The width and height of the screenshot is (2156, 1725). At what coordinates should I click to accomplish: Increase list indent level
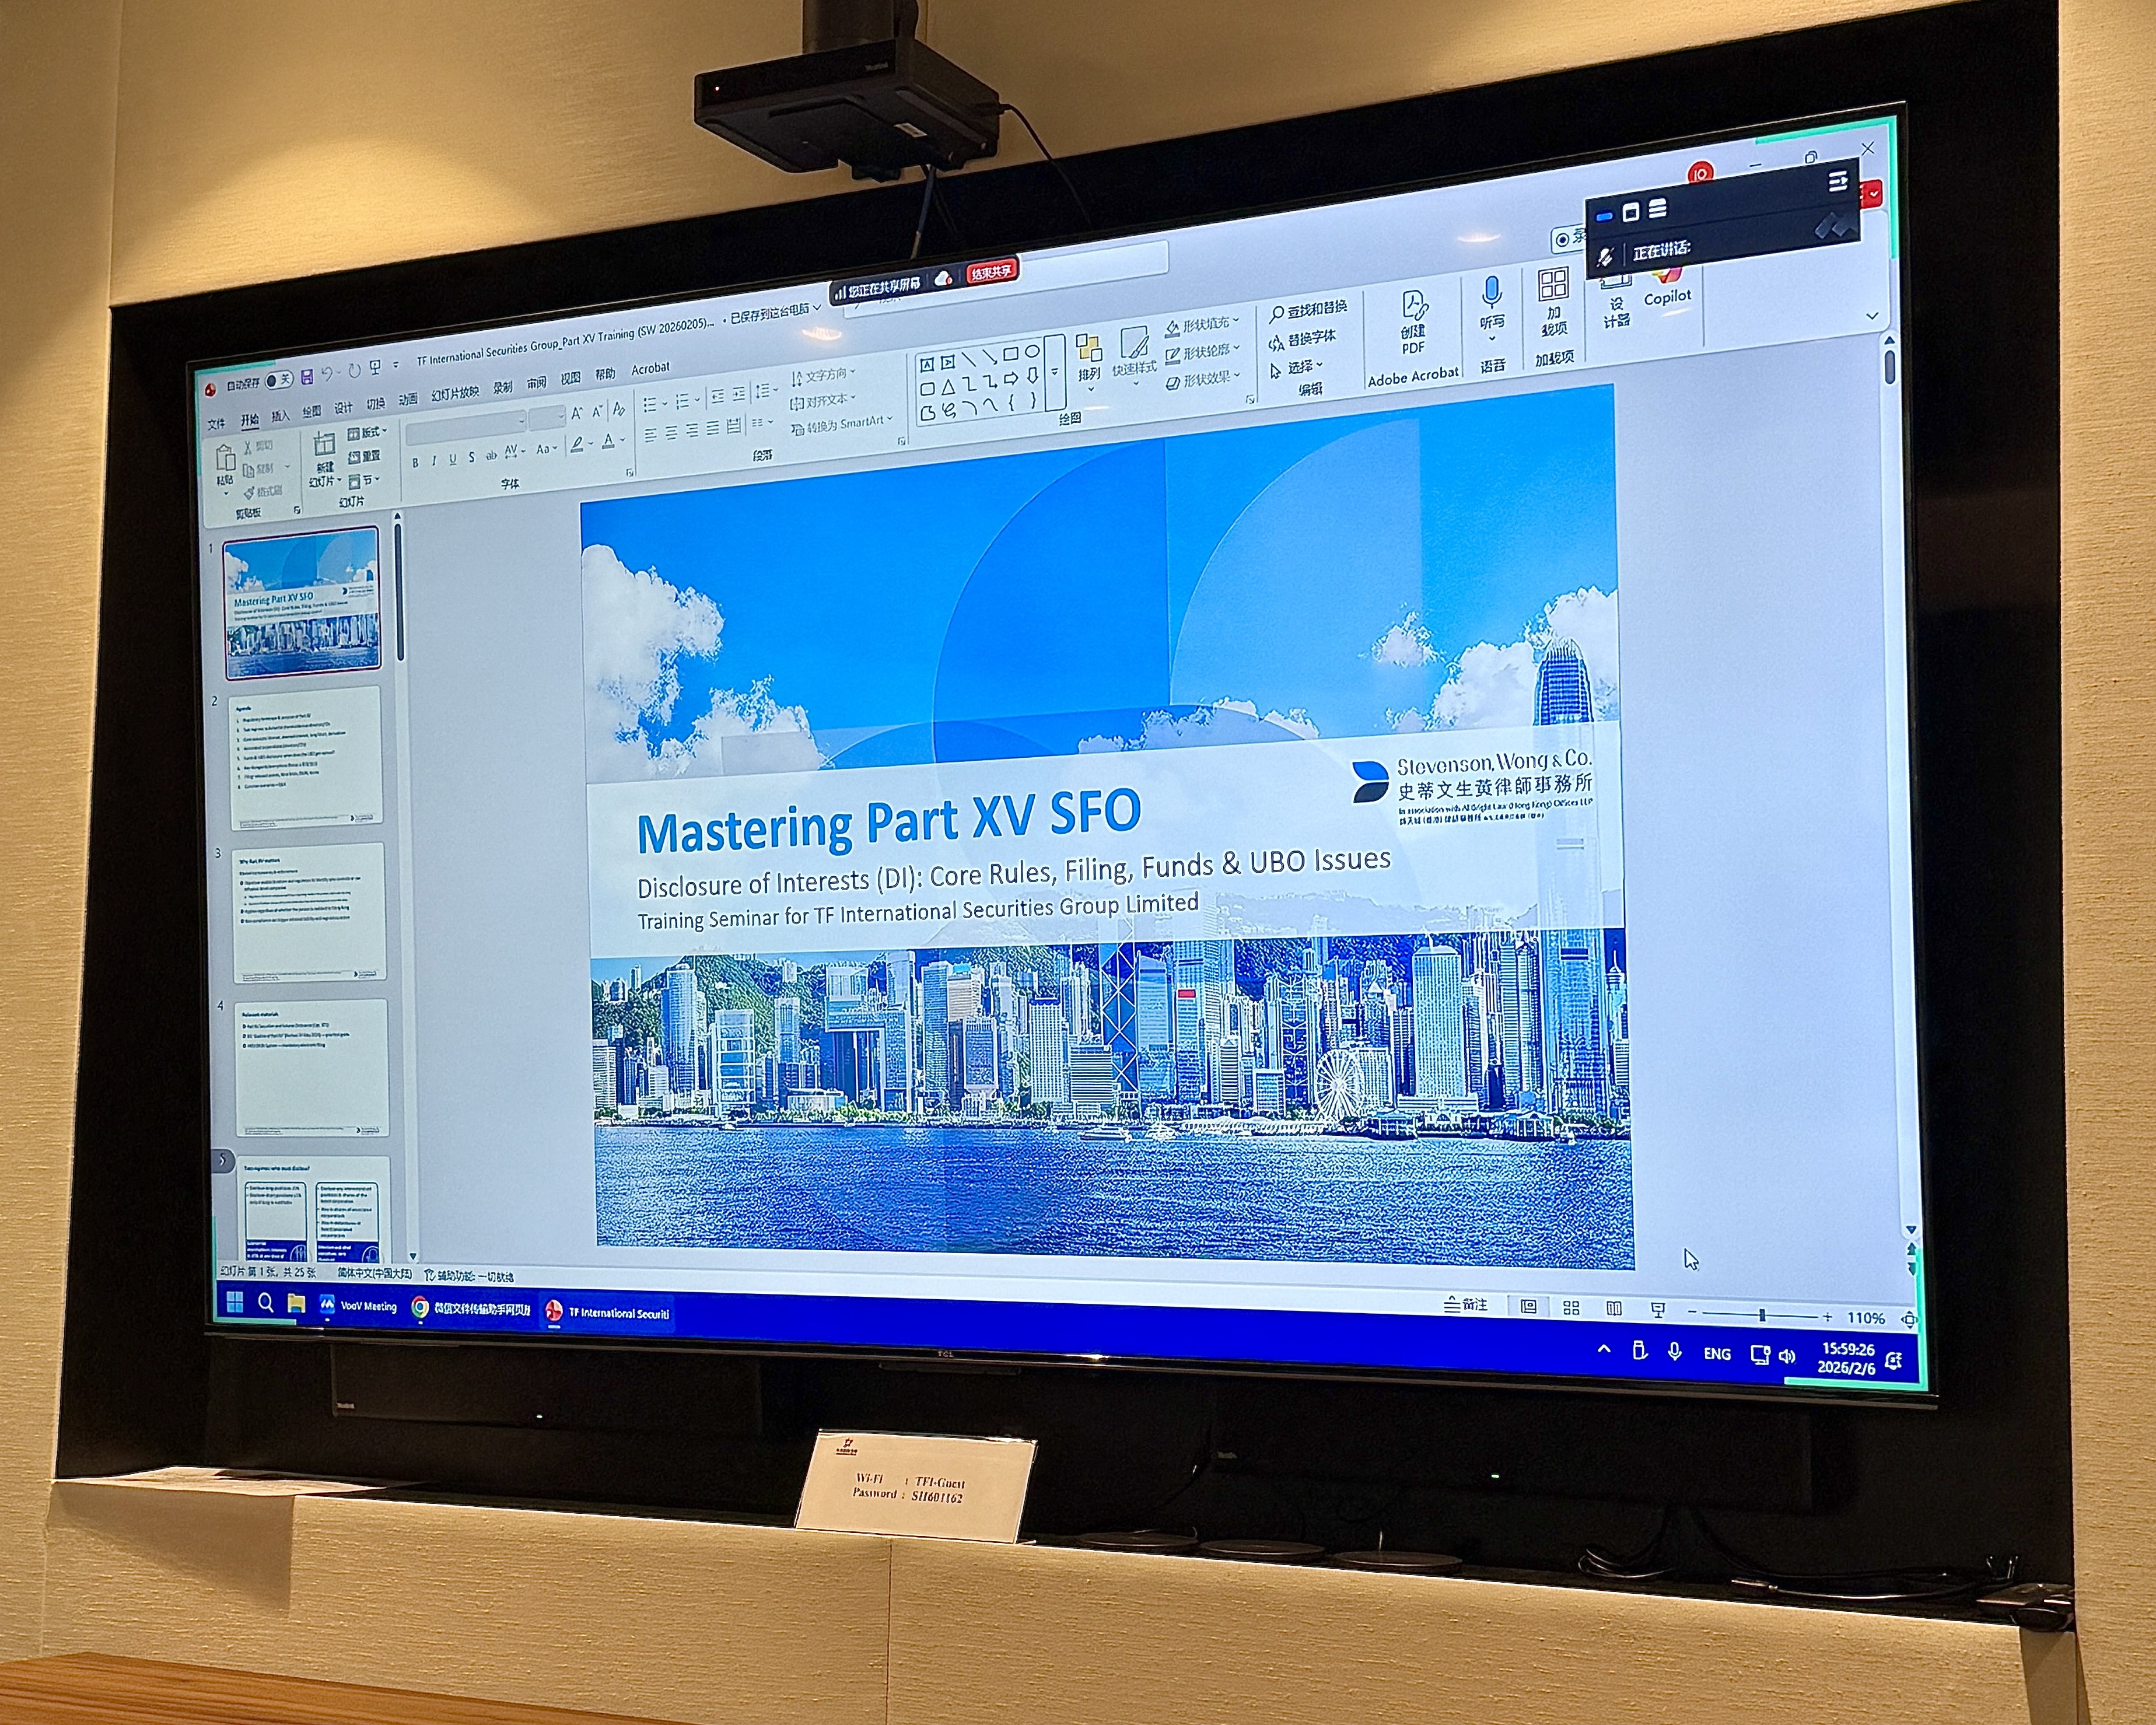point(738,395)
